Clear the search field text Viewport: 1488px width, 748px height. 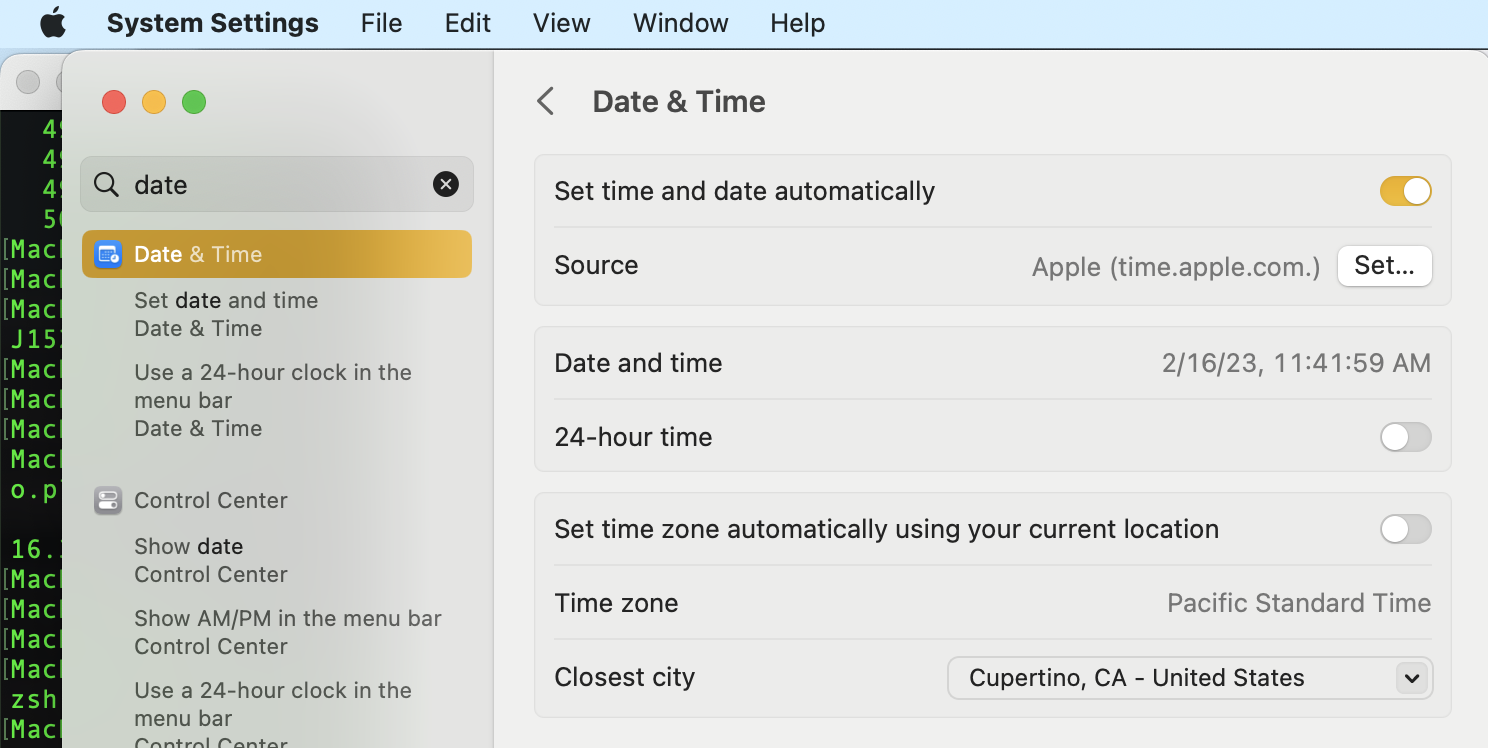[x=446, y=184]
